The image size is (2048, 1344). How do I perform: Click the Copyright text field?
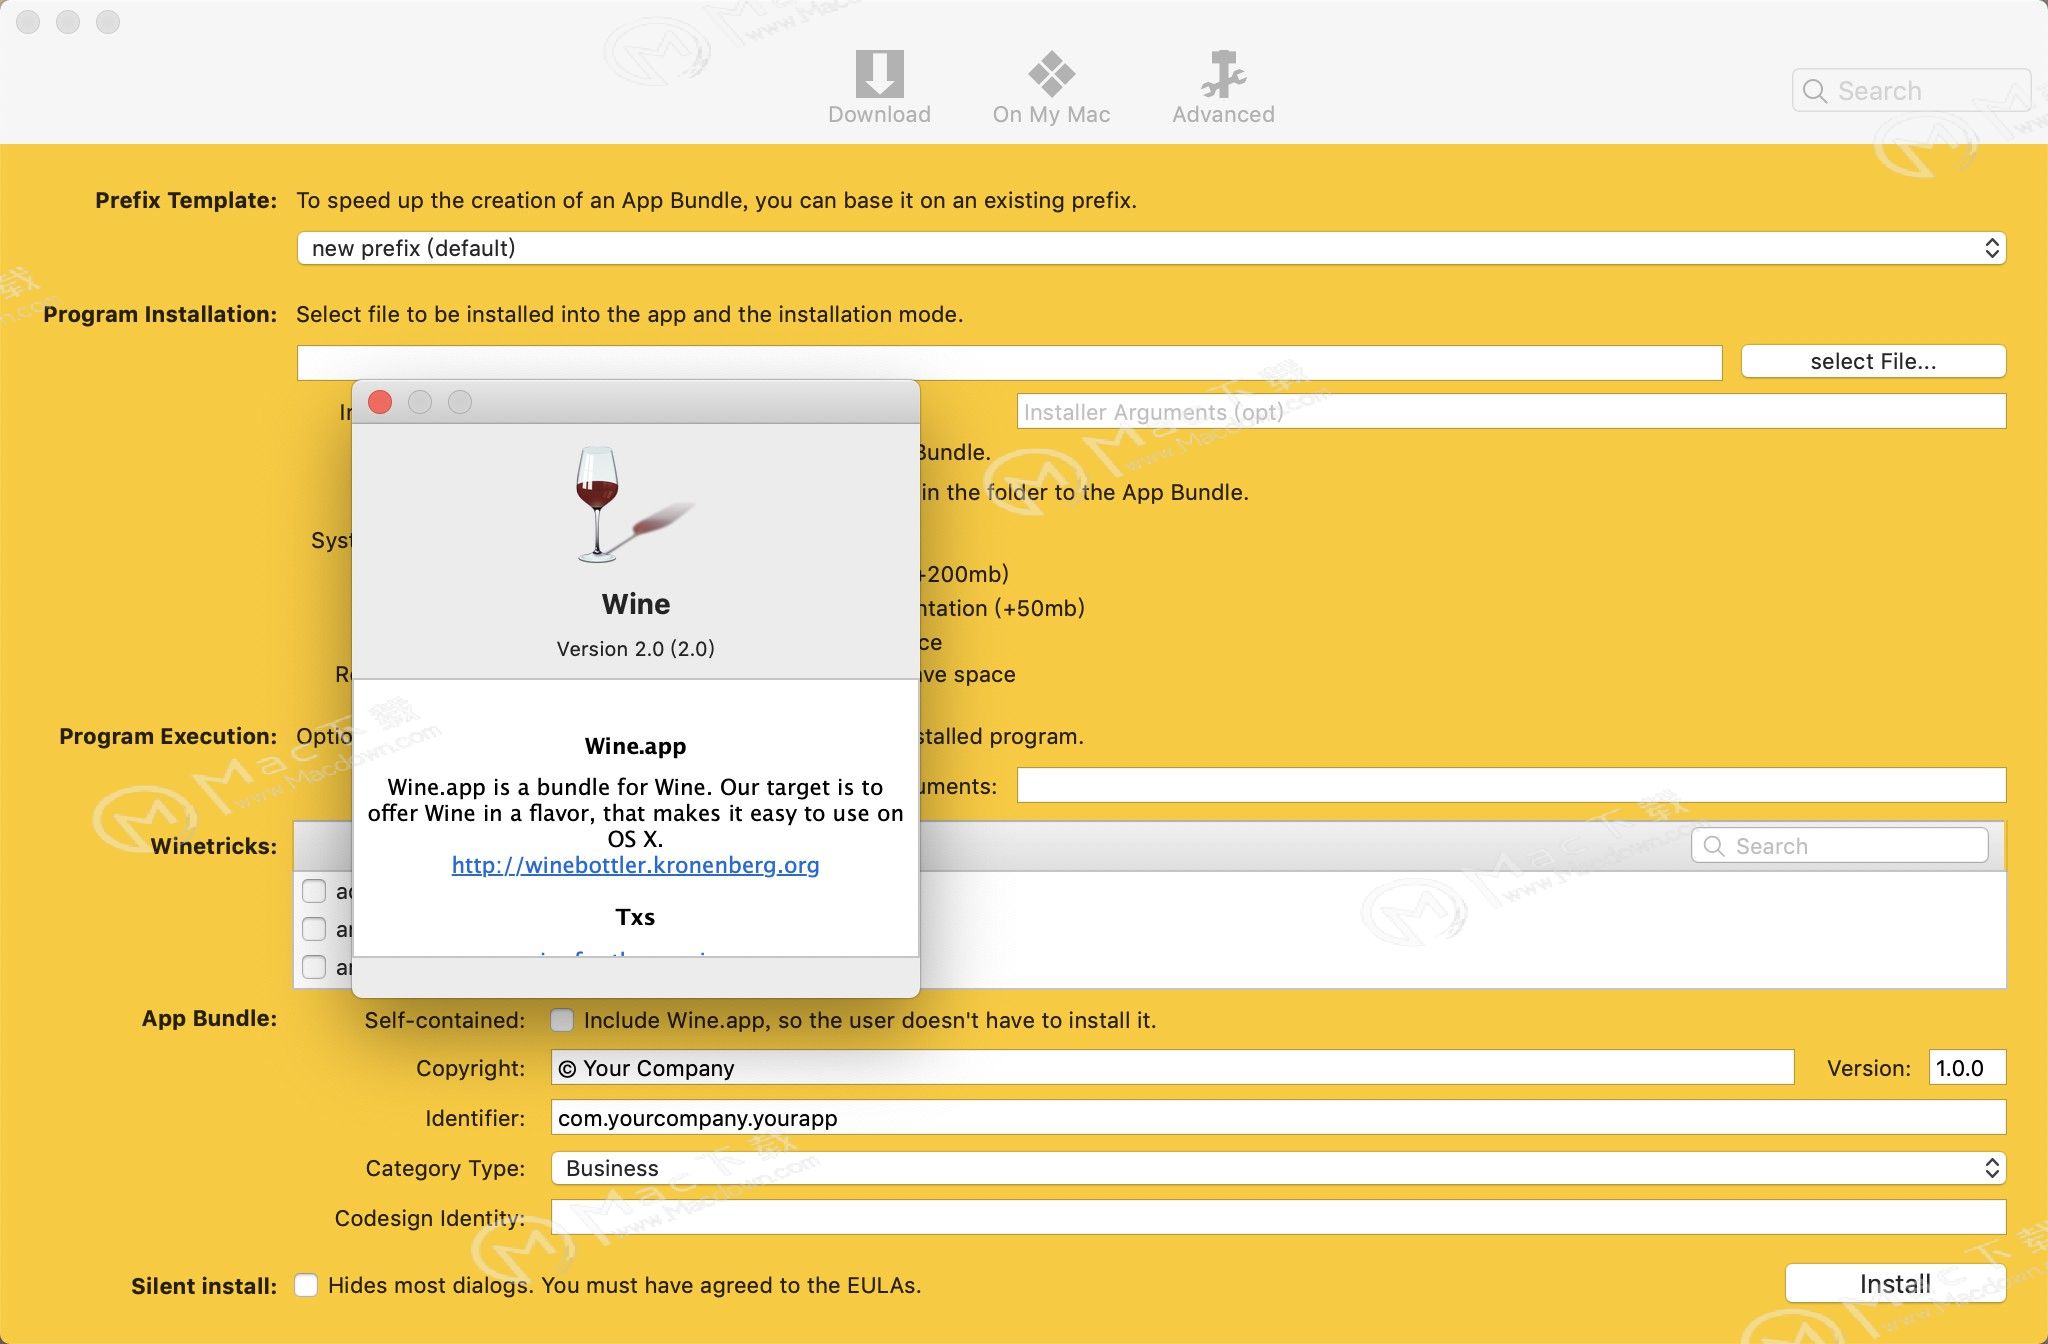(1172, 1067)
